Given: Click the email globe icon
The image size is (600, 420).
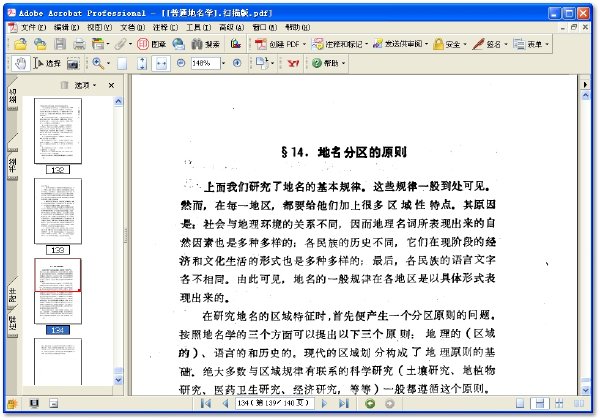Looking at the screenshot, I should point(178,44).
